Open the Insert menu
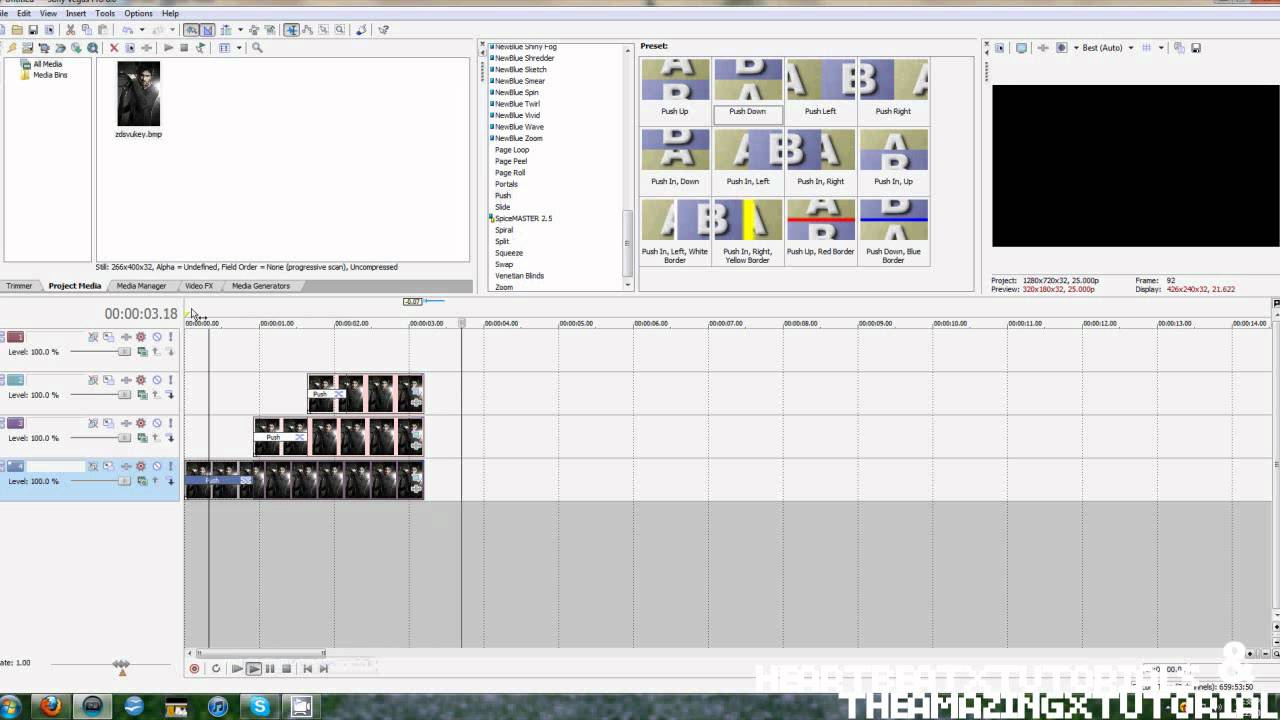Image resolution: width=1280 pixels, height=720 pixels. 76,13
